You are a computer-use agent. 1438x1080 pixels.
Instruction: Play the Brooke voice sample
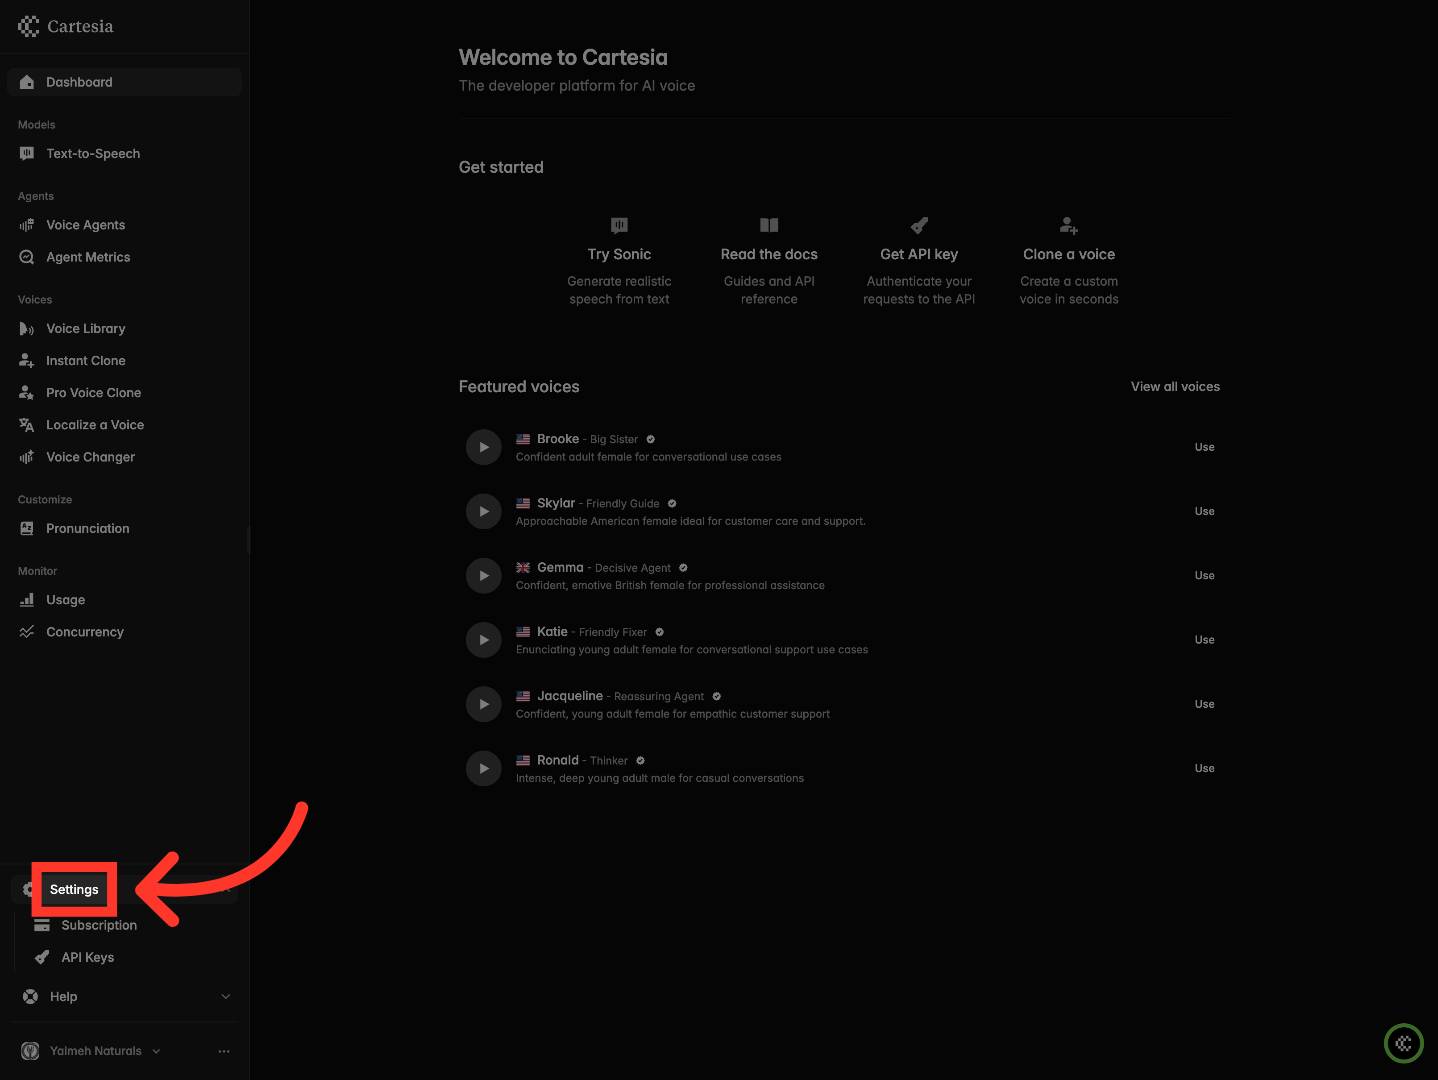(x=484, y=447)
